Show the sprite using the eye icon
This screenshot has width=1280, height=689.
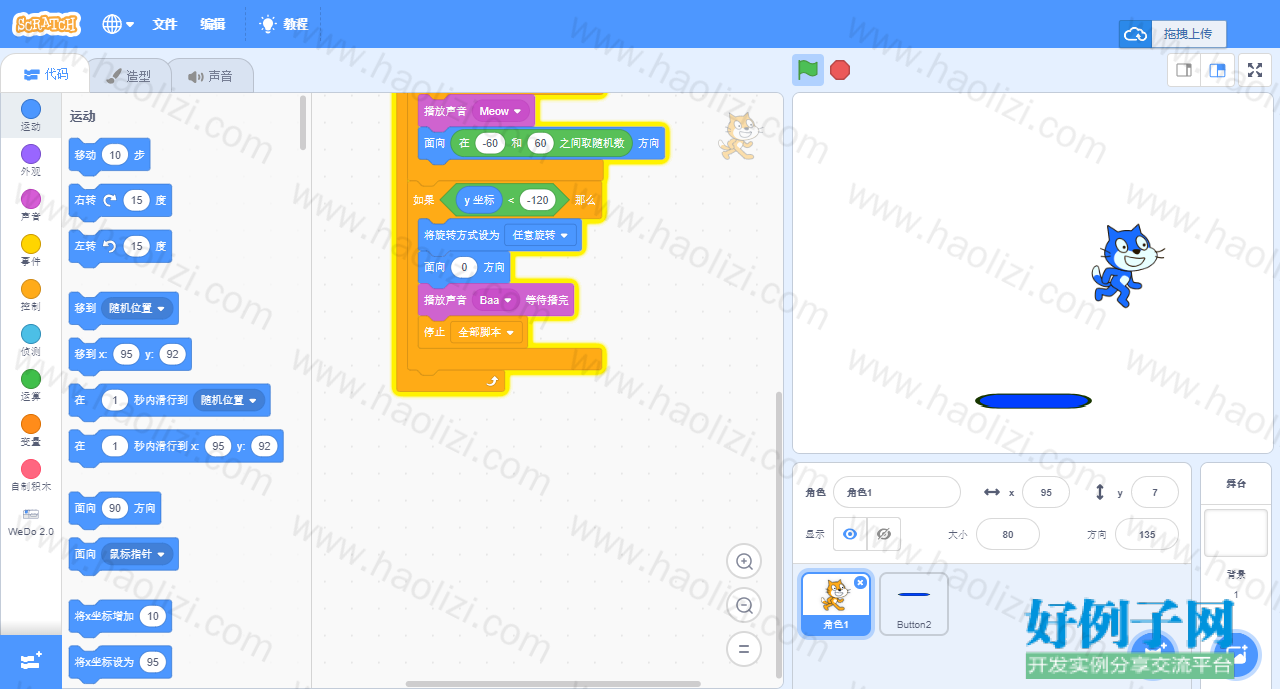point(850,535)
